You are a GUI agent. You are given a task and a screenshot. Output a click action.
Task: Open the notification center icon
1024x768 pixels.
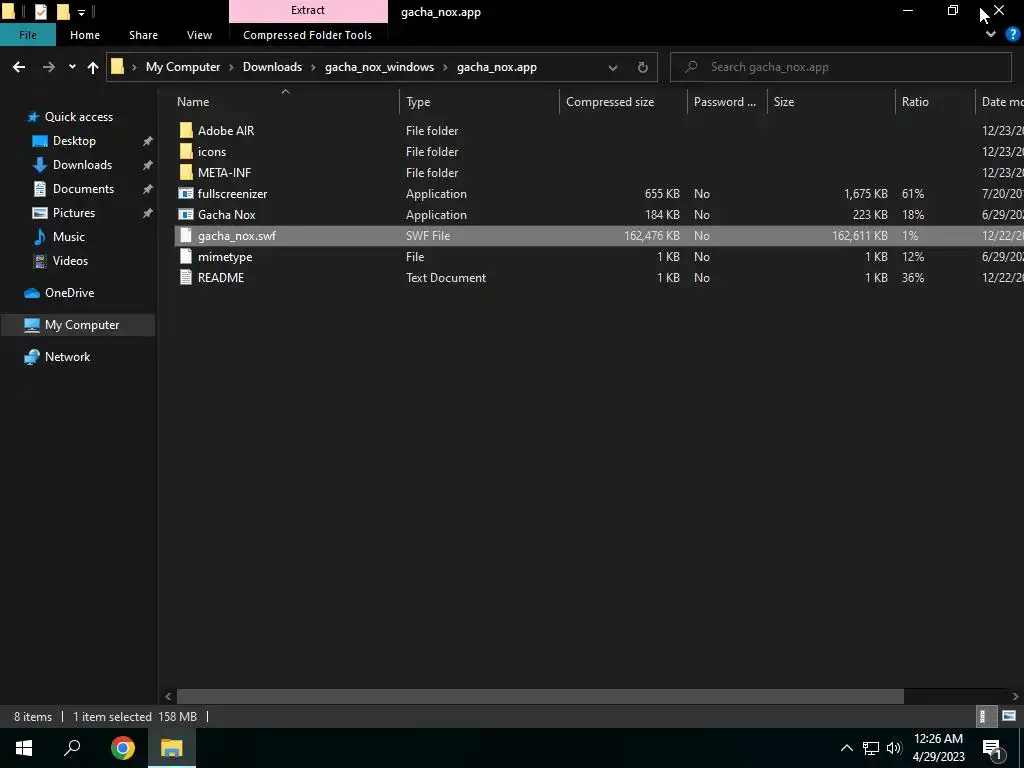click(x=992, y=749)
